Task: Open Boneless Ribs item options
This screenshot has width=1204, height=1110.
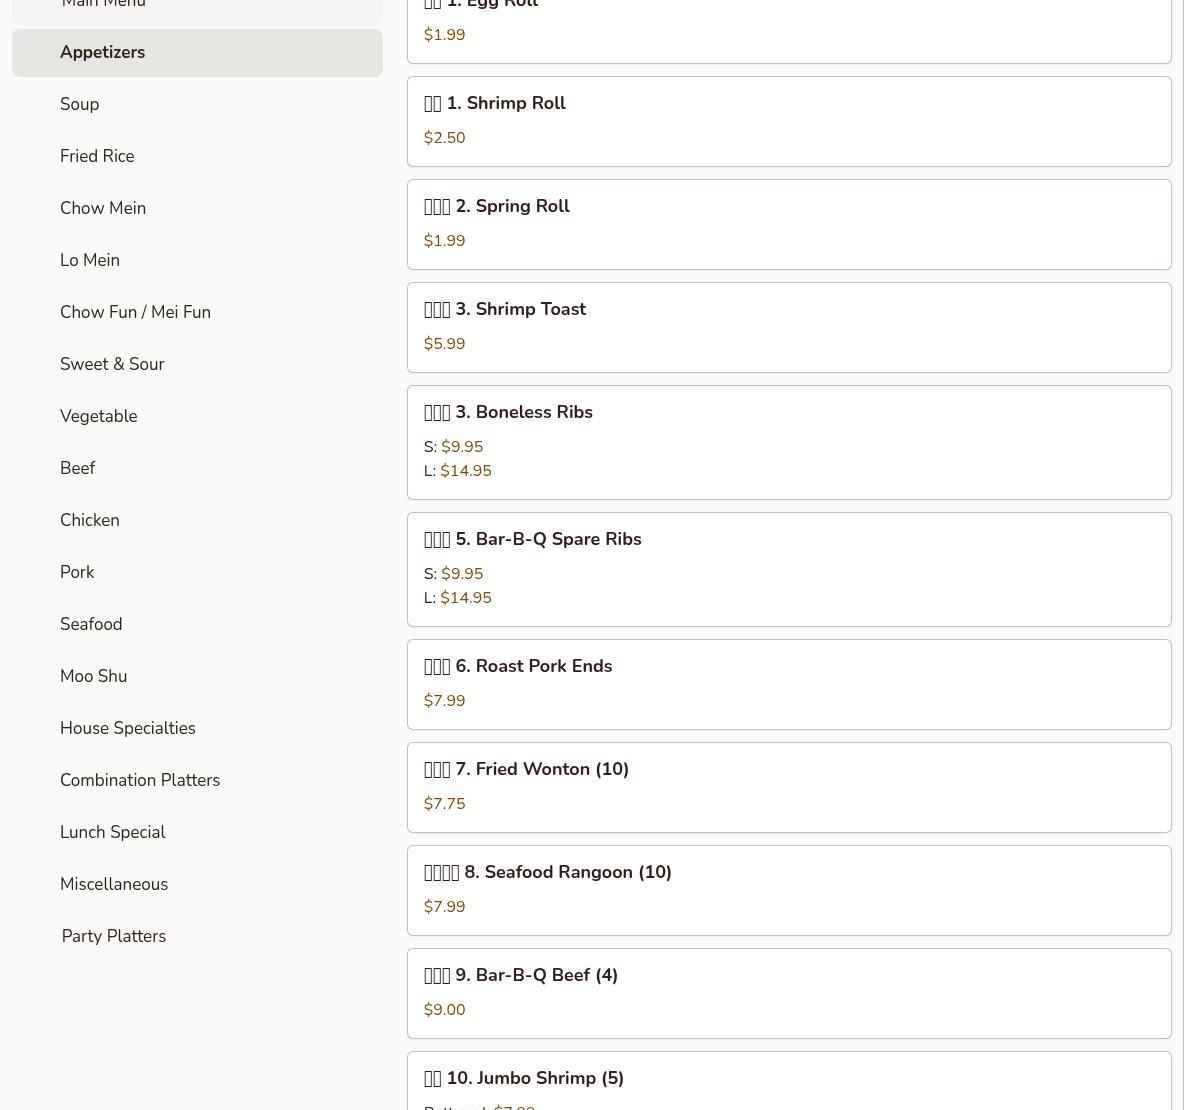Action: click(x=788, y=442)
